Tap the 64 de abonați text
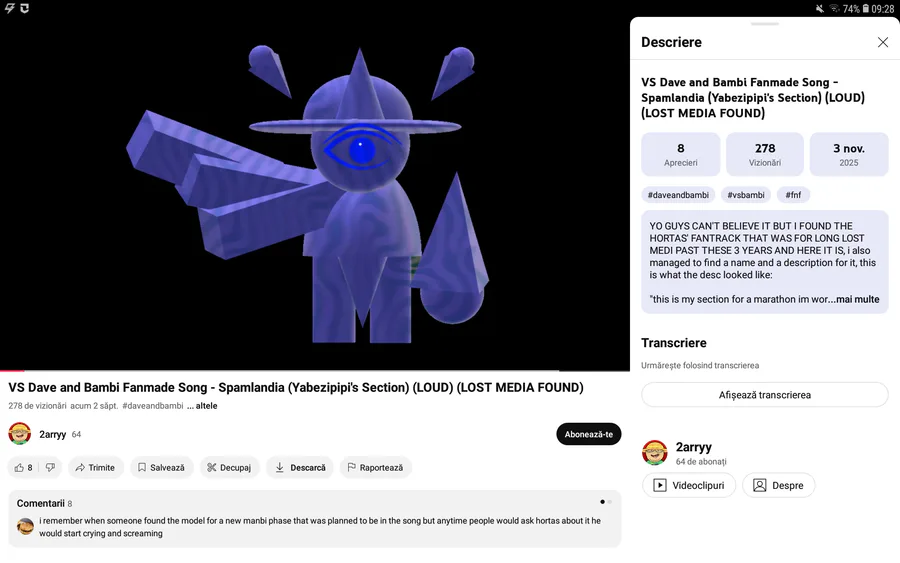 701,461
